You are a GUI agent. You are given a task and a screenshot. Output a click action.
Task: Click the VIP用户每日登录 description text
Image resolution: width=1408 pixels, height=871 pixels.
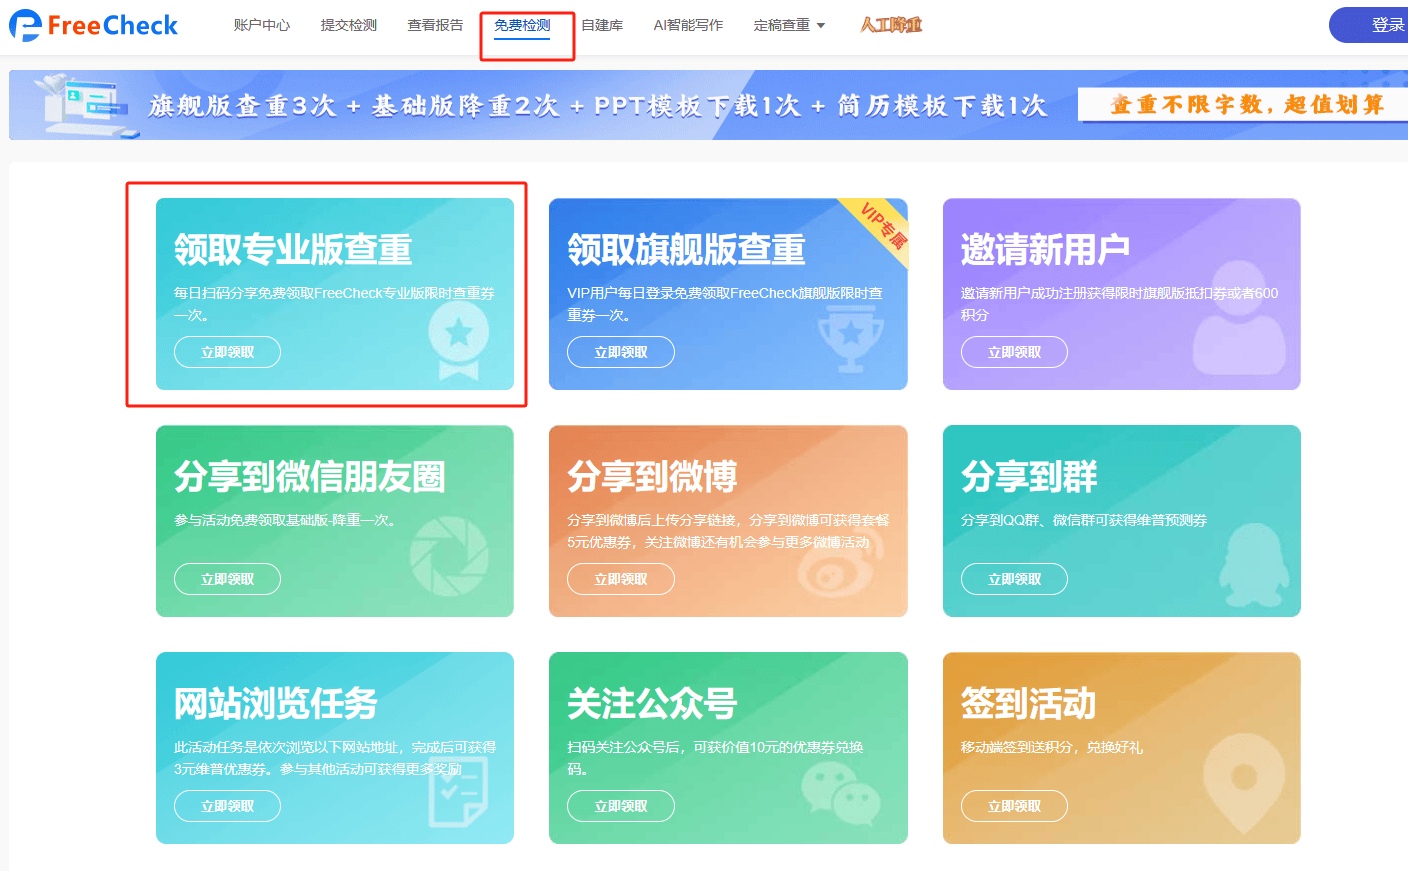coord(725,304)
